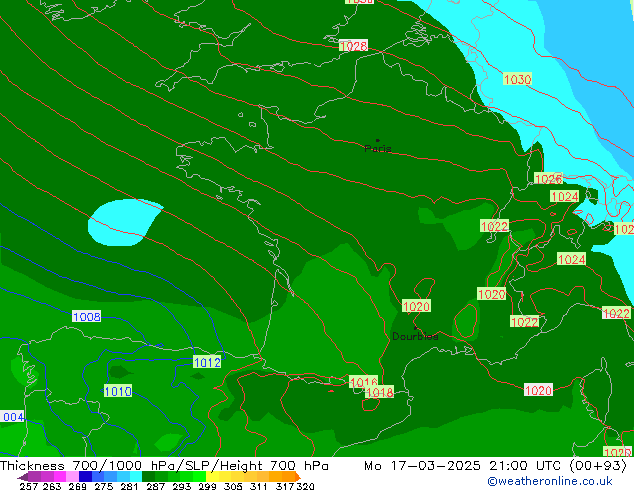Click the bright yellow legend swatch
The width and height of the screenshot is (634, 490).
[x=212, y=477]
